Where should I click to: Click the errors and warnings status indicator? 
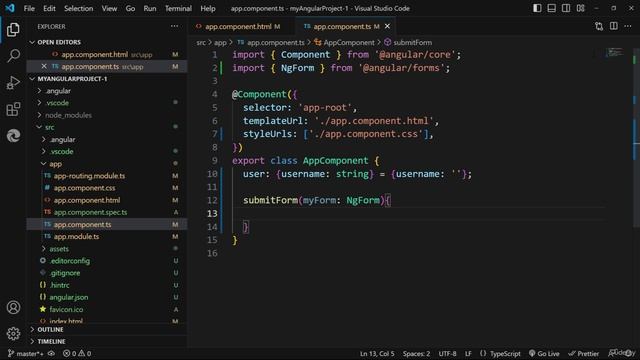point(77,353)
